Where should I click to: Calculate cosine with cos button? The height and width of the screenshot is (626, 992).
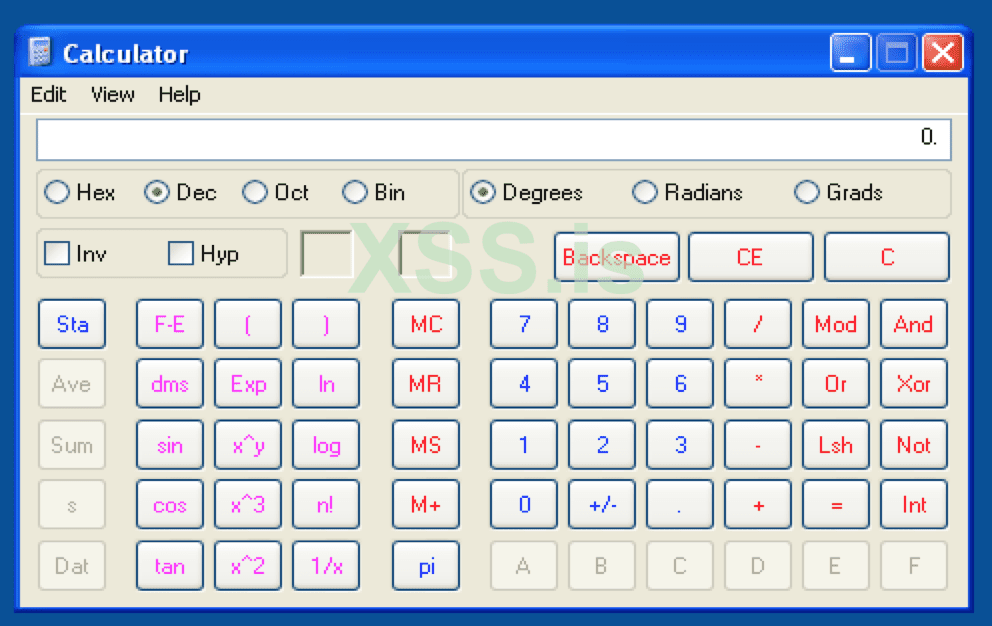170,504
